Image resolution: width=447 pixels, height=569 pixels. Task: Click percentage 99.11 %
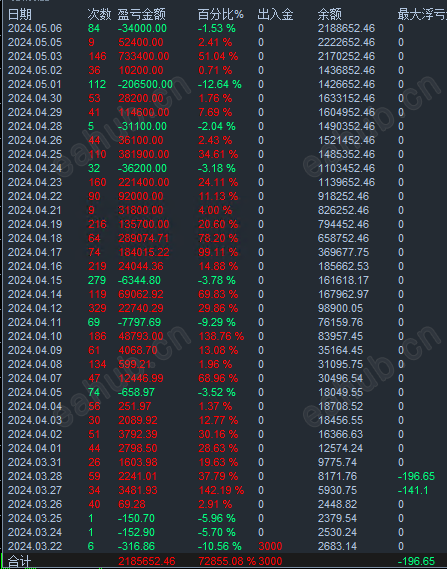tap(218, 252)
